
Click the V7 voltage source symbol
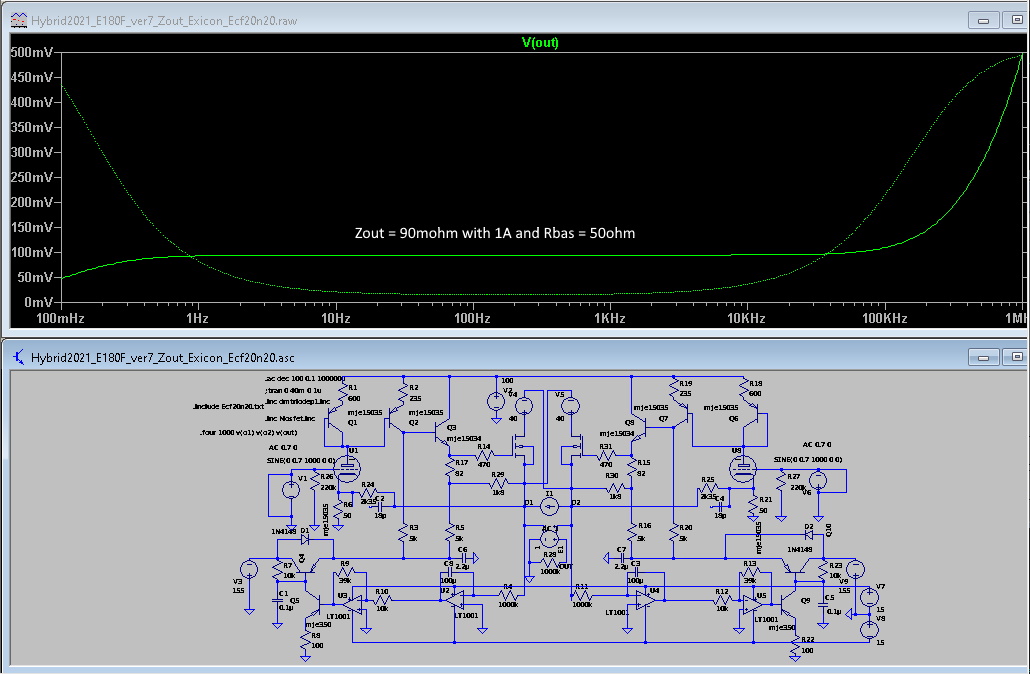click(869, 595)
